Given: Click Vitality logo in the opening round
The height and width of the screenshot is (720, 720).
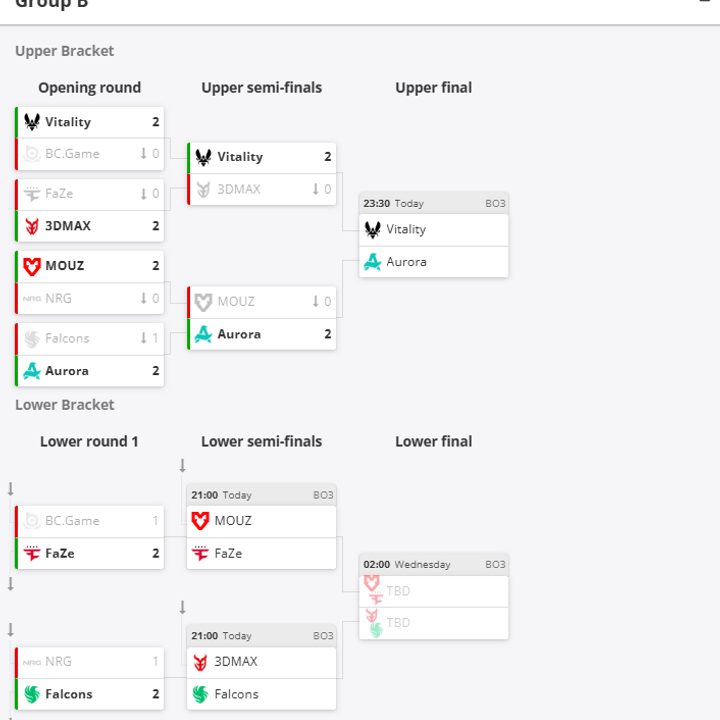Looking at the screenshot, I should [x=32, y=122].
